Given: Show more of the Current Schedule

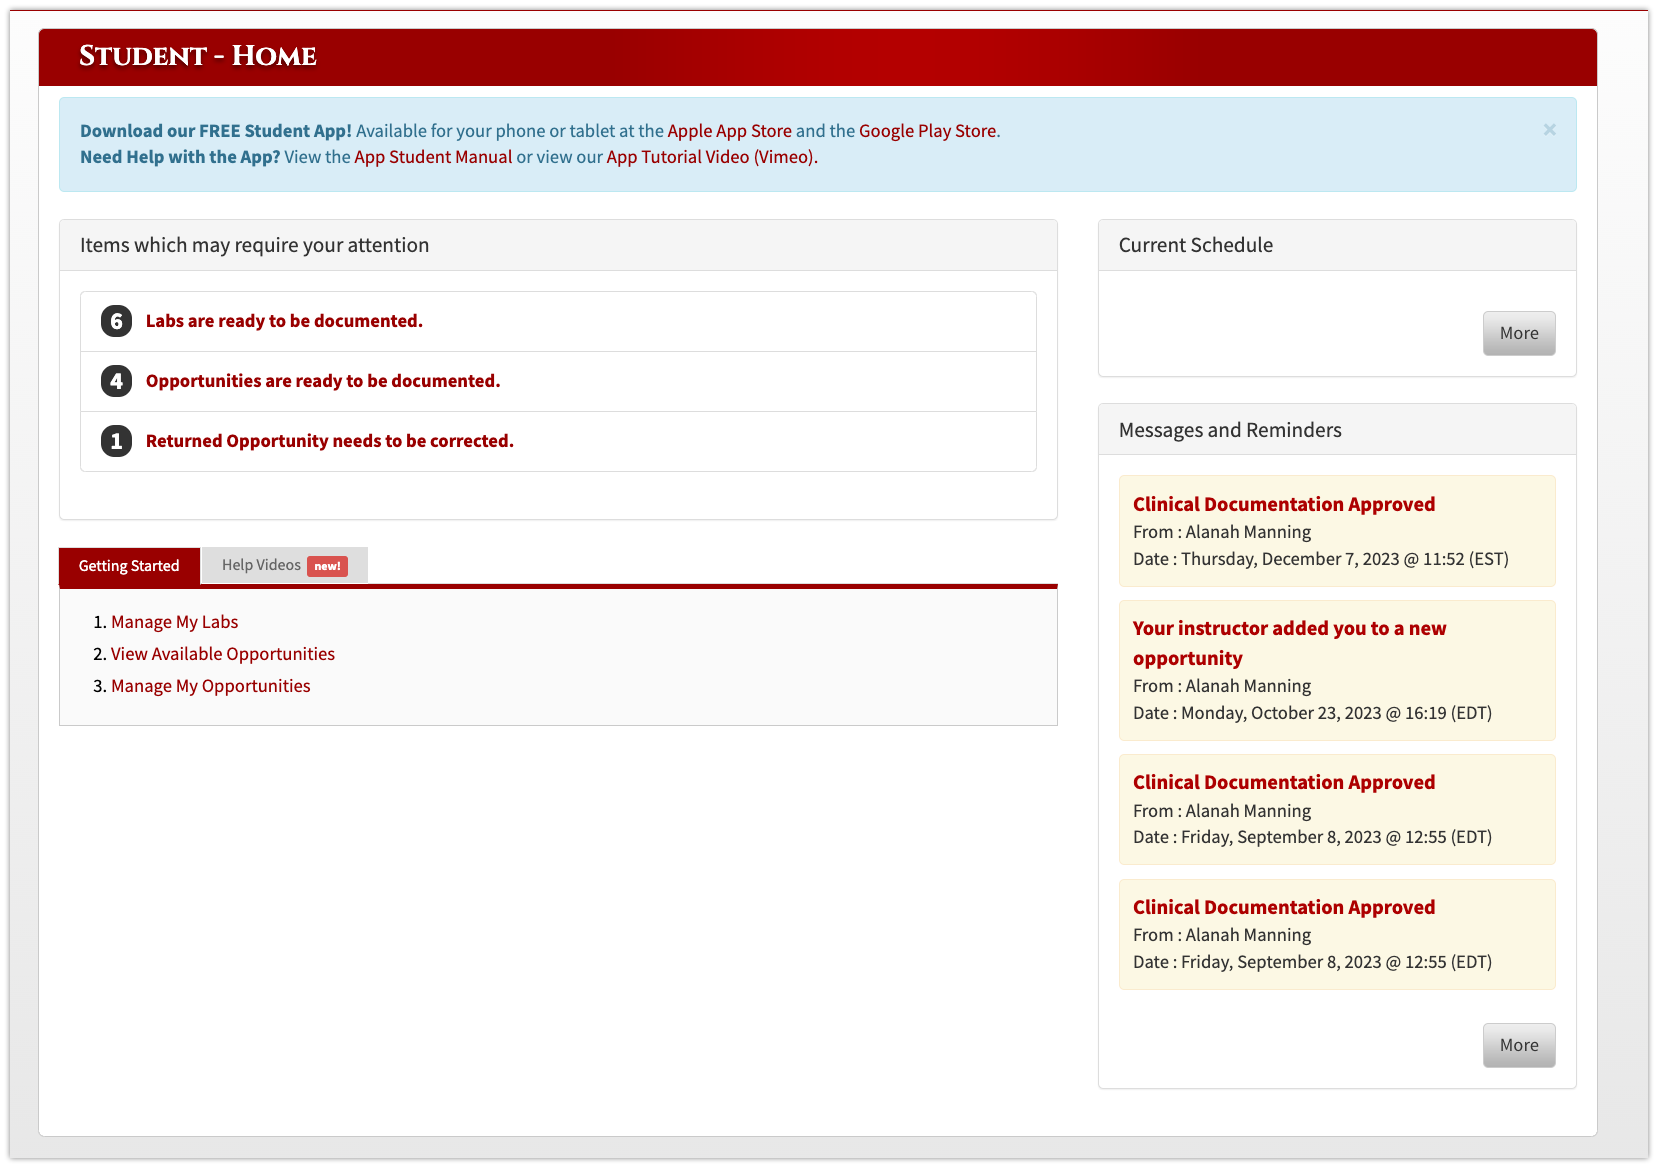Looking at the screenshot, I should click(x=1518, y=333).
